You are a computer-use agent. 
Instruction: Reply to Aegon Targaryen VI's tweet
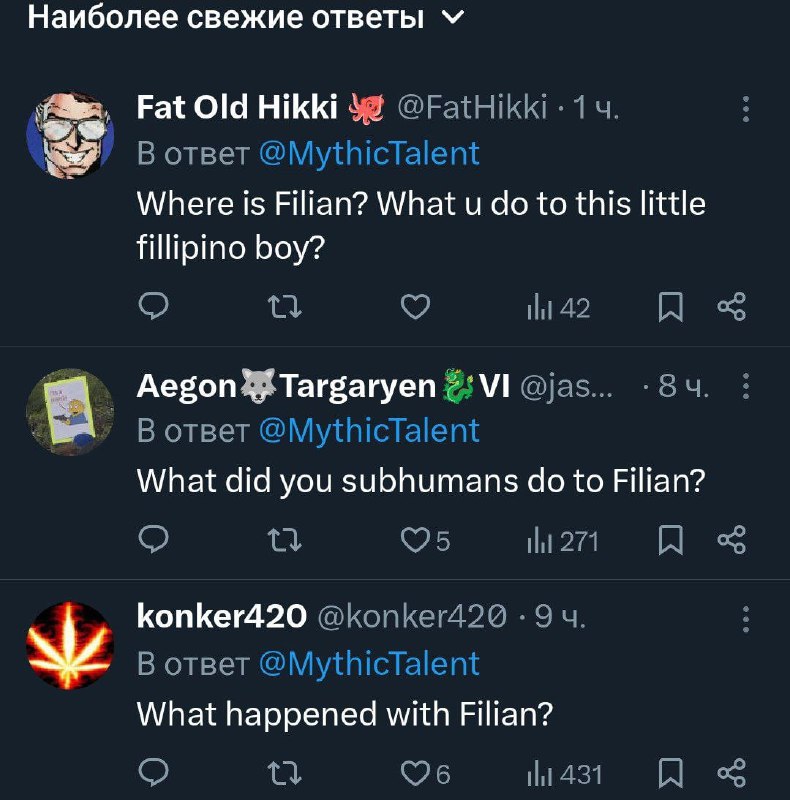[x=151, y=541]
